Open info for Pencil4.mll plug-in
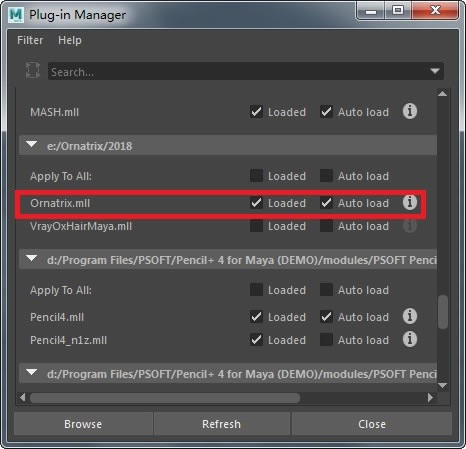The height and width of the screenshot is (449, 466). [410, 316]
